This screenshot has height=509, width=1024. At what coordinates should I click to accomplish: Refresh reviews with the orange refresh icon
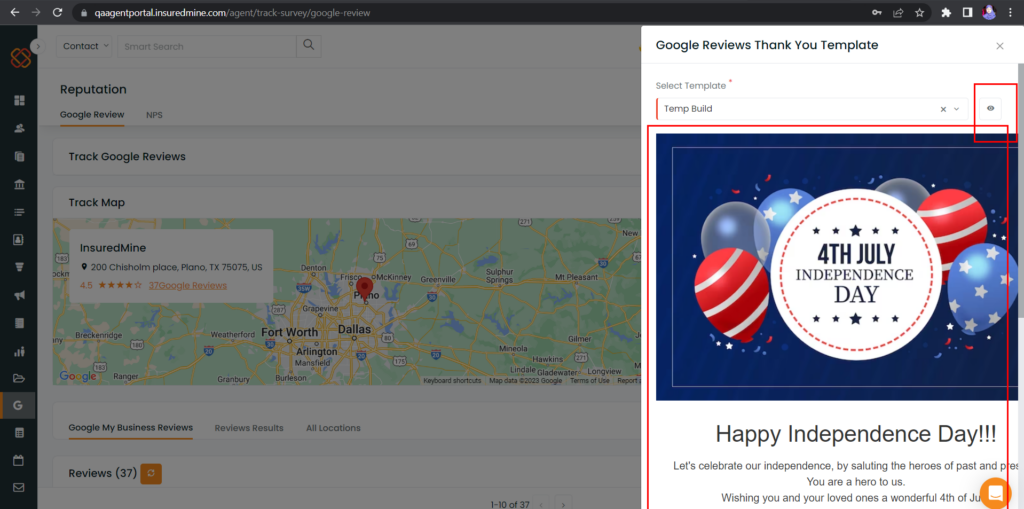tap(151, 473)
